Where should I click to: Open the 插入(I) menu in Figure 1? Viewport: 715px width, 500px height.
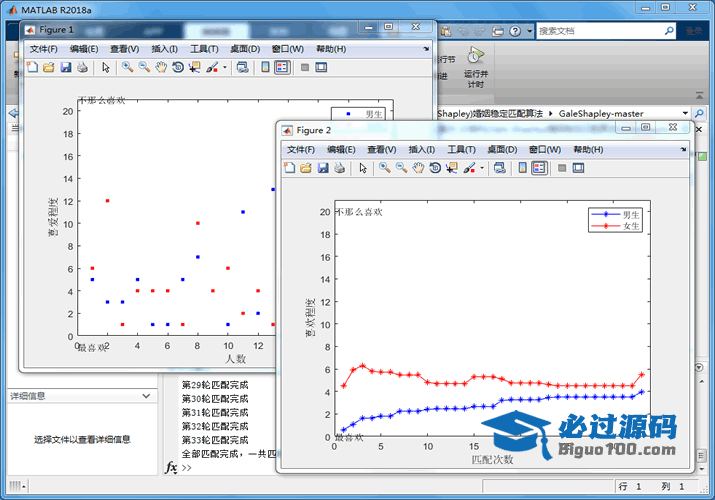click(164, 49)
